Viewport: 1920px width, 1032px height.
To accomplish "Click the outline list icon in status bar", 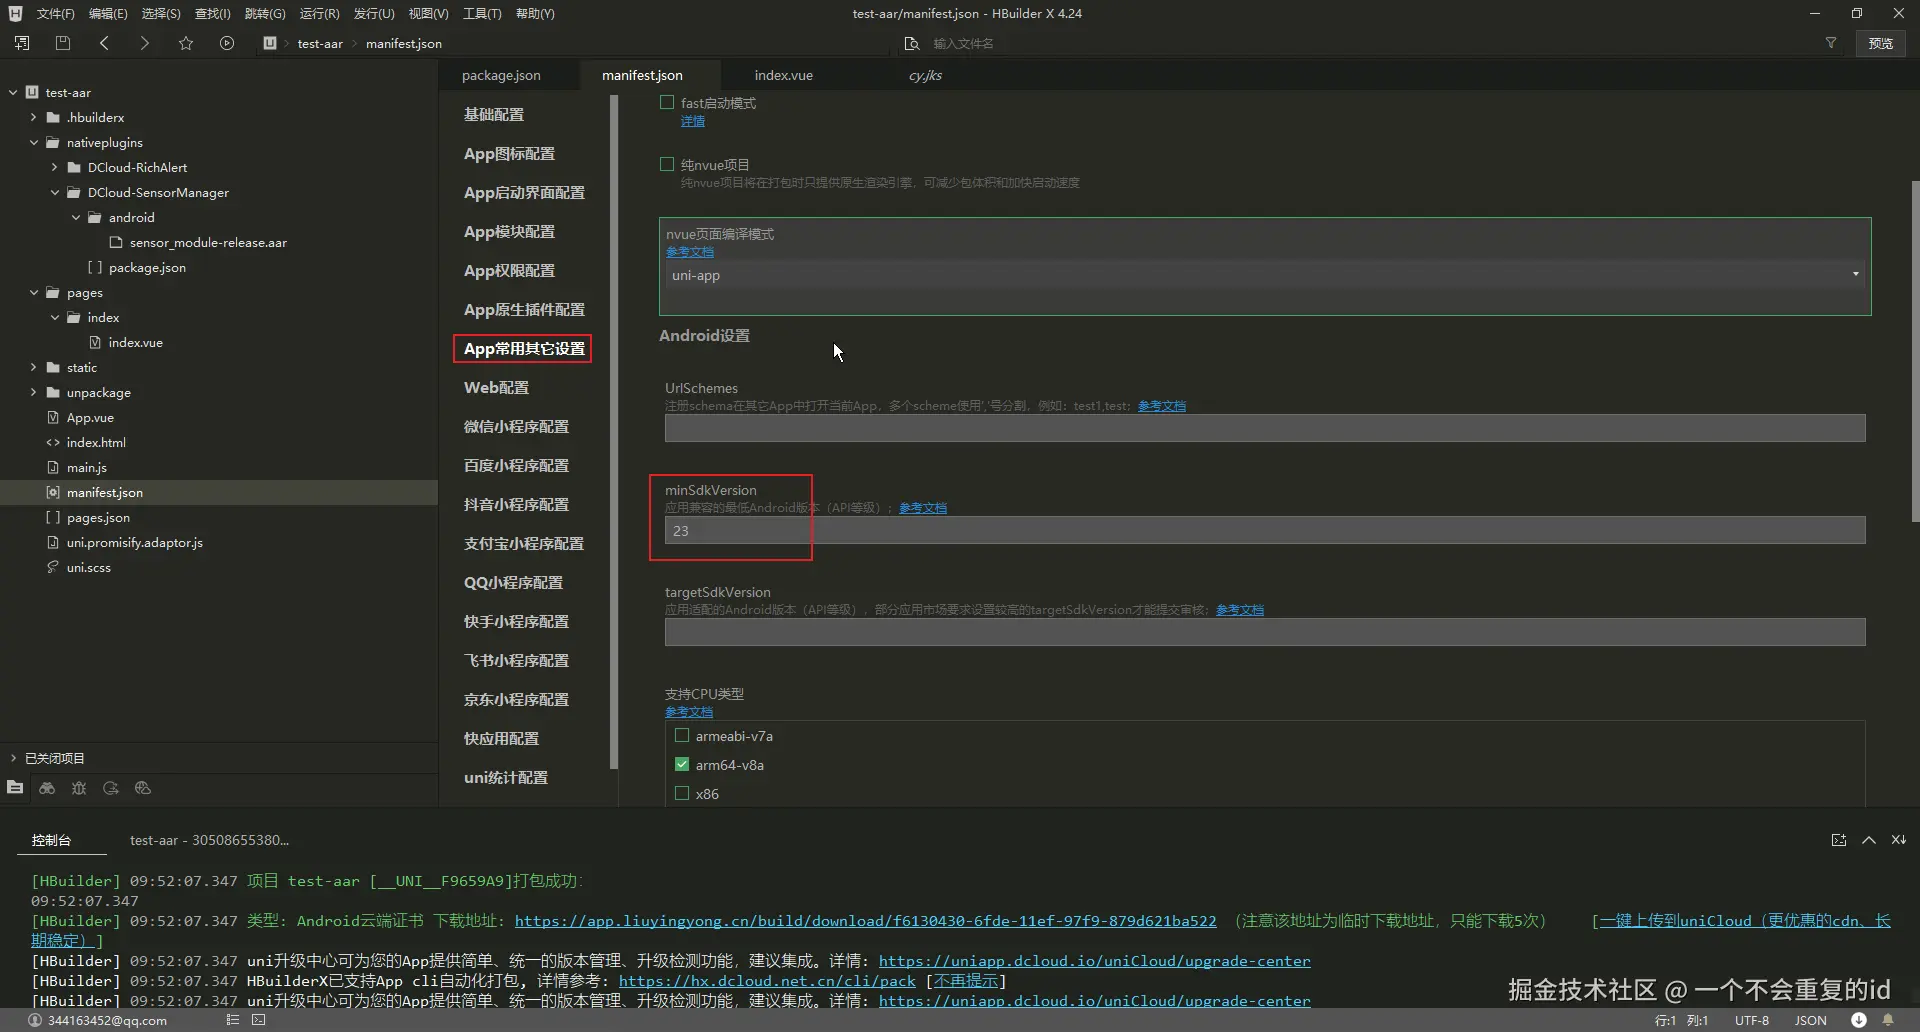I will point(233,1020).
